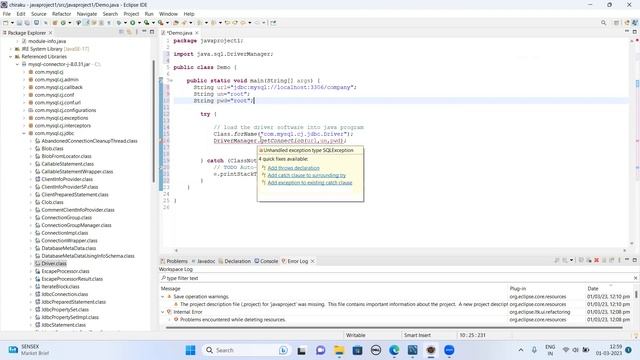Switch to the Console tab
The width and height of the screenshot is (640, 360).
(266, 261)
